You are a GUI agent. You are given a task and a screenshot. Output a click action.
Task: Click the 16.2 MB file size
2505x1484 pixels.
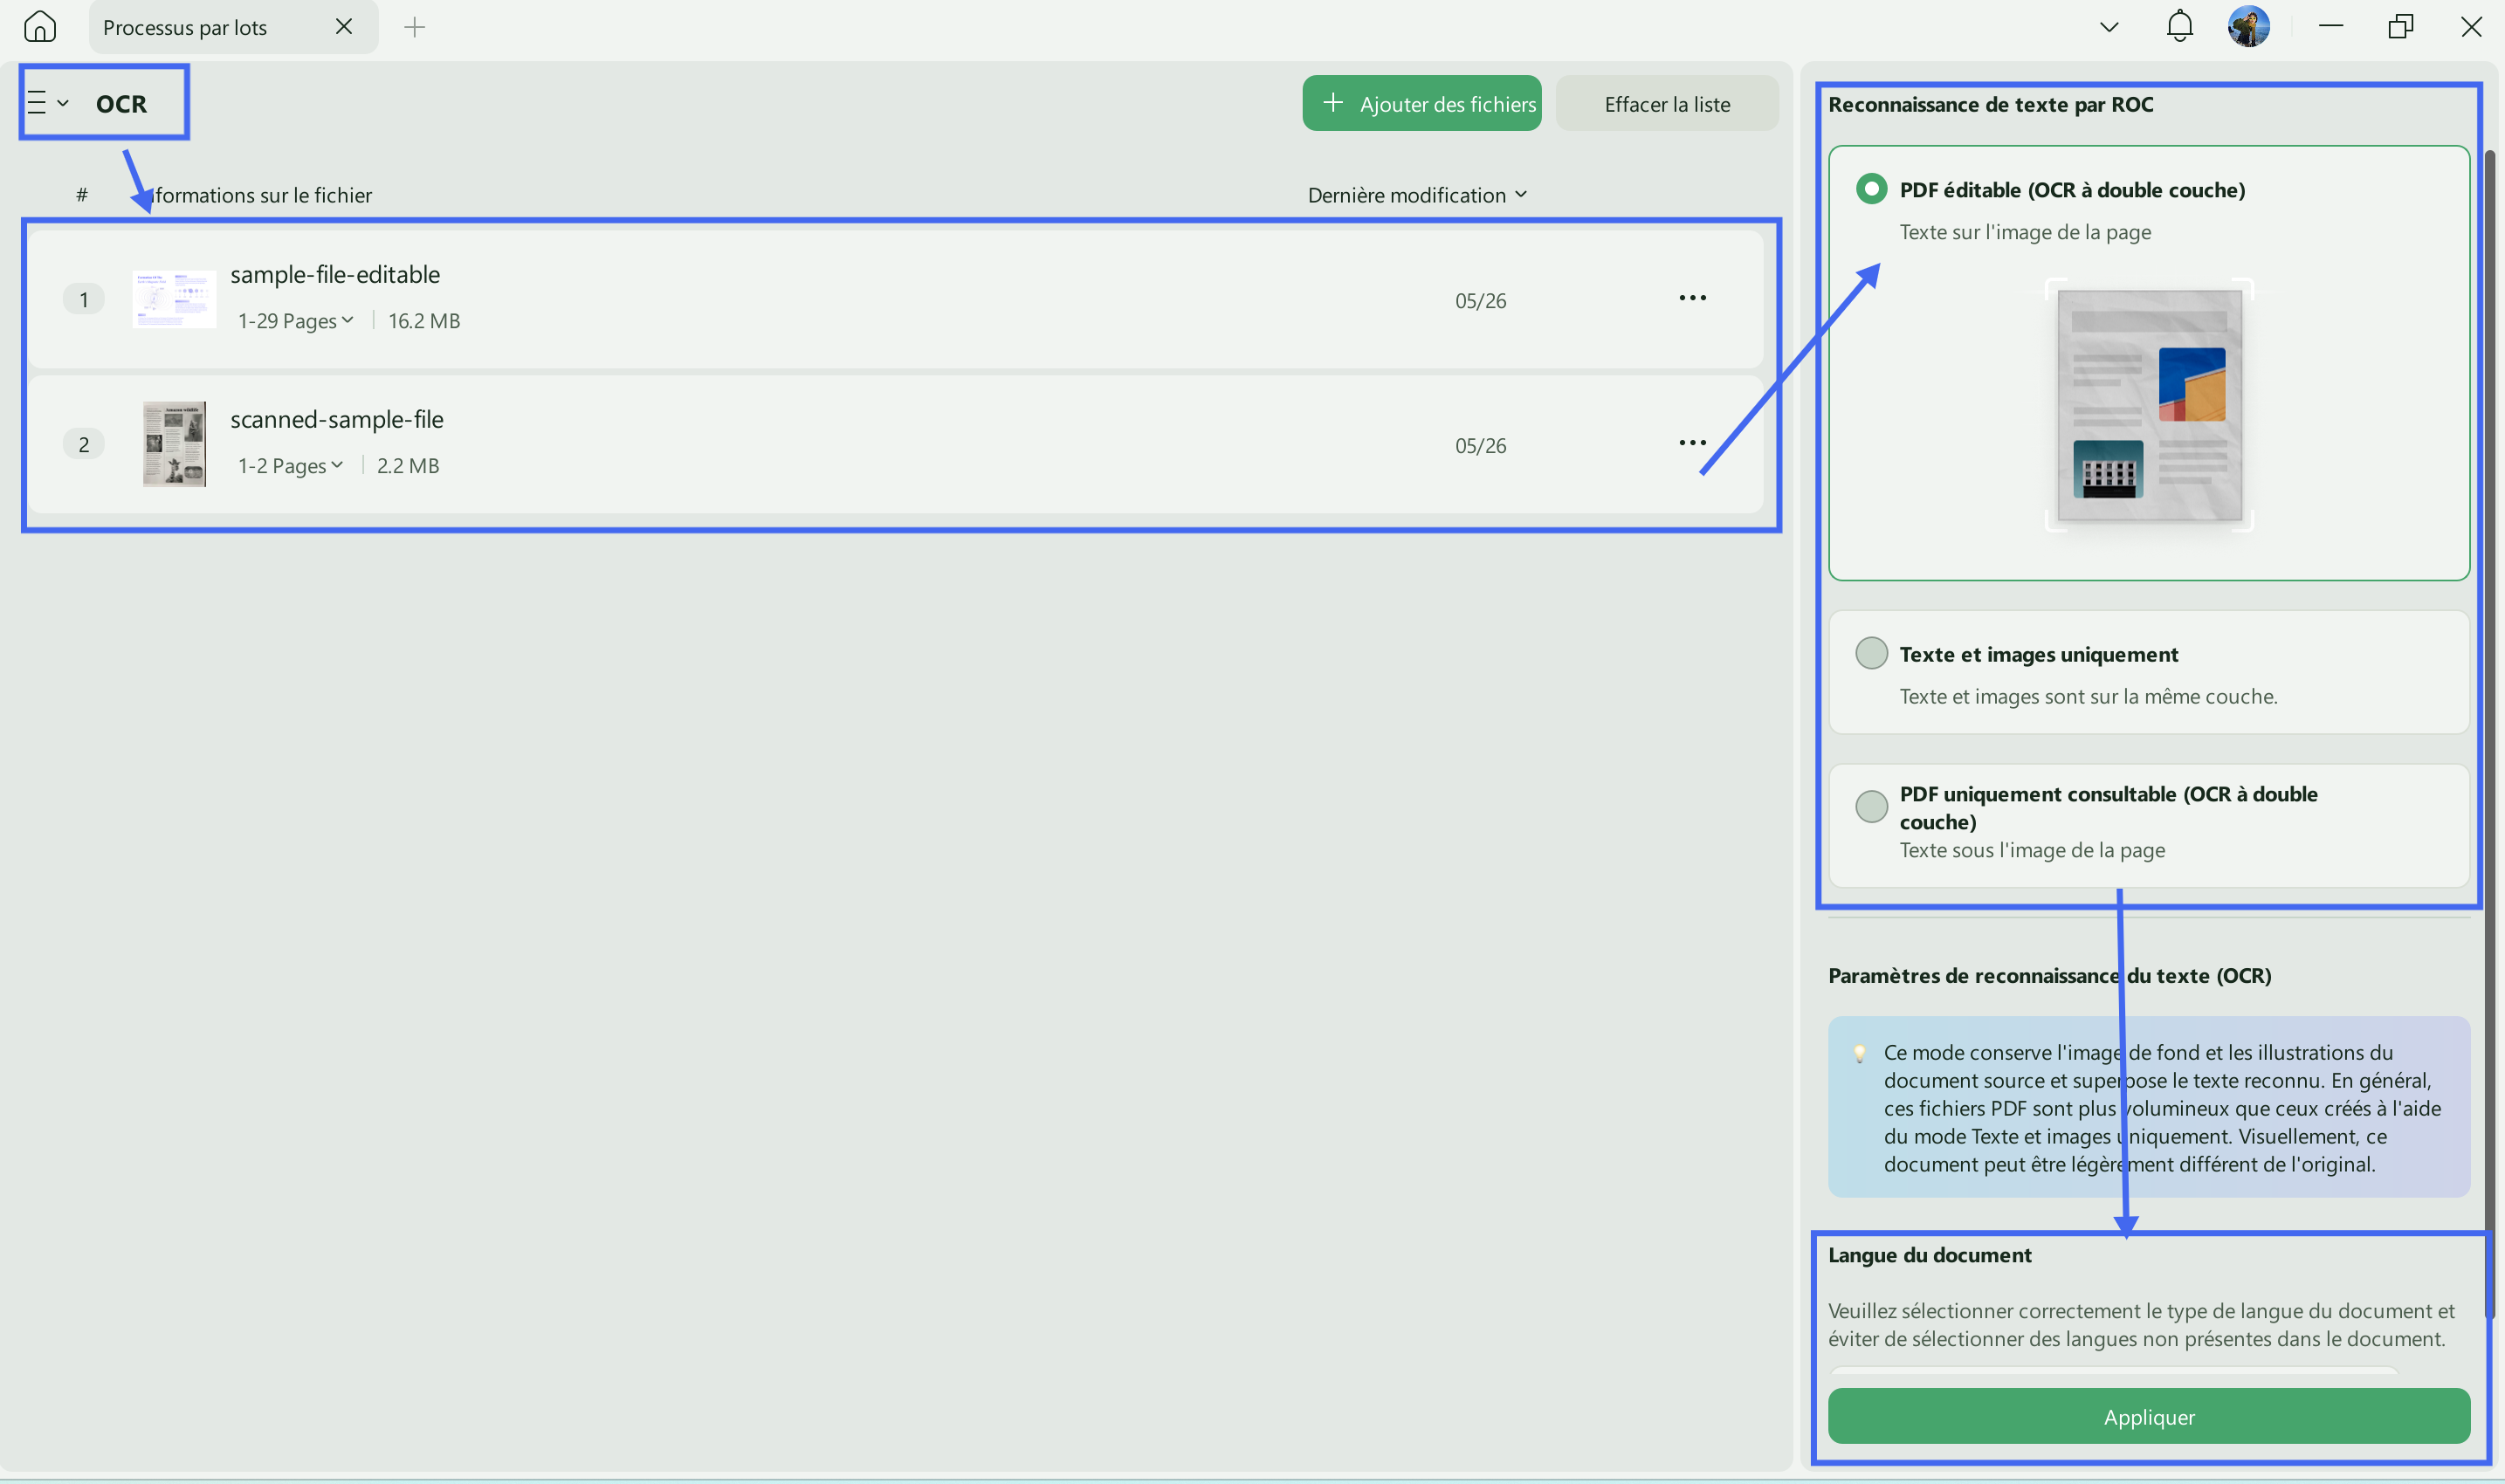tap(424, 321)
